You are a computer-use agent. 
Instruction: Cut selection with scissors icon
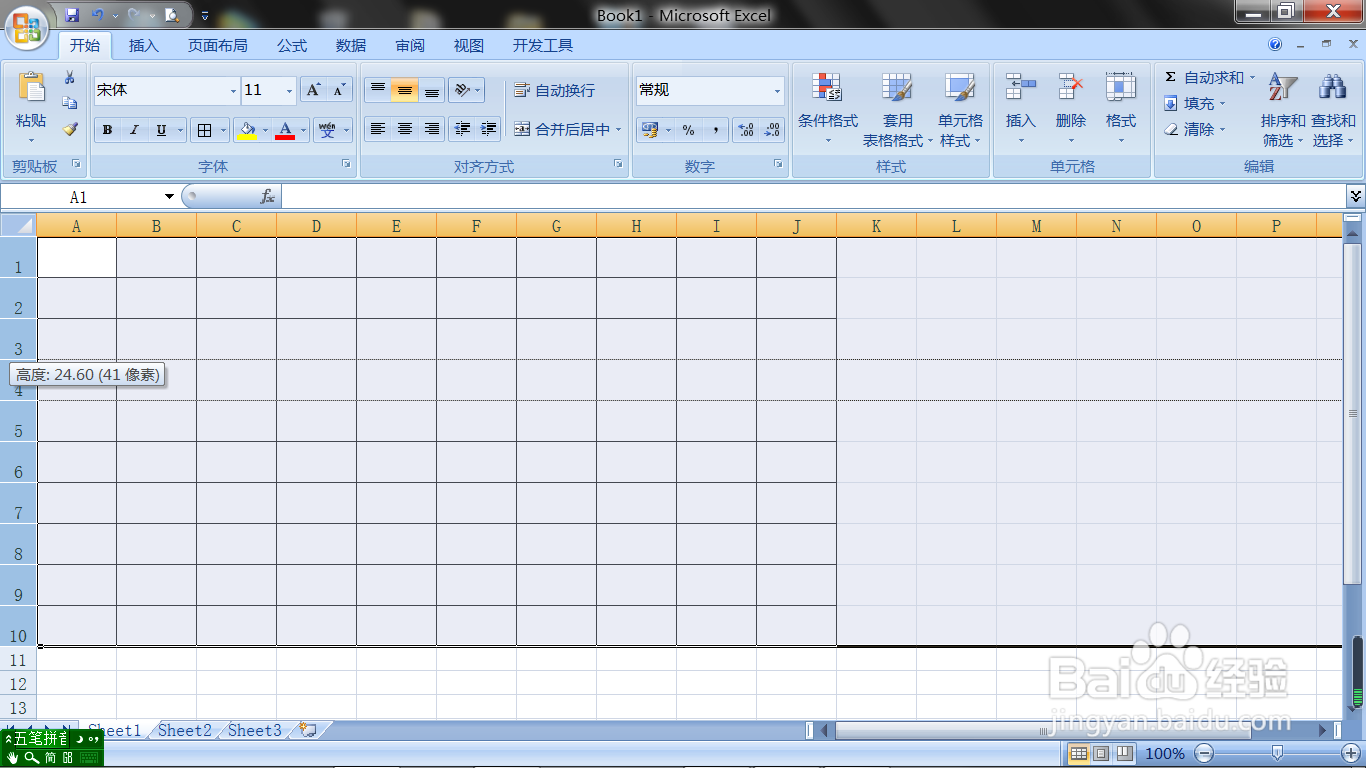point(70,77)
